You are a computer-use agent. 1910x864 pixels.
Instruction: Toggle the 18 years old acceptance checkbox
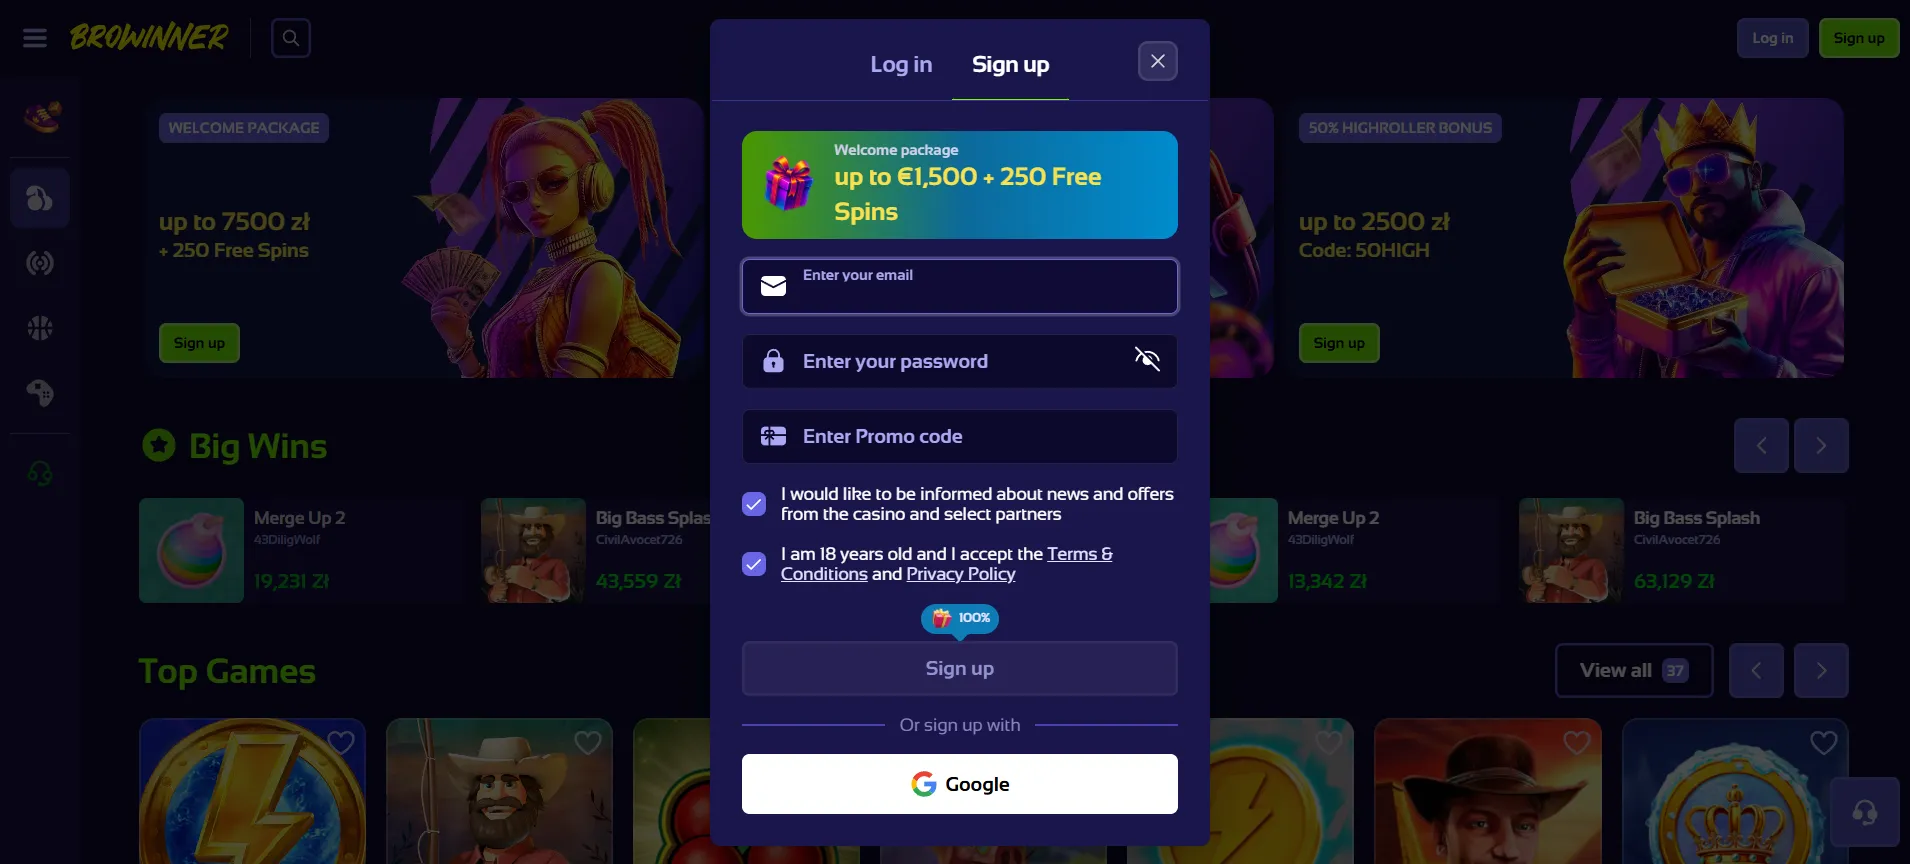754,564
